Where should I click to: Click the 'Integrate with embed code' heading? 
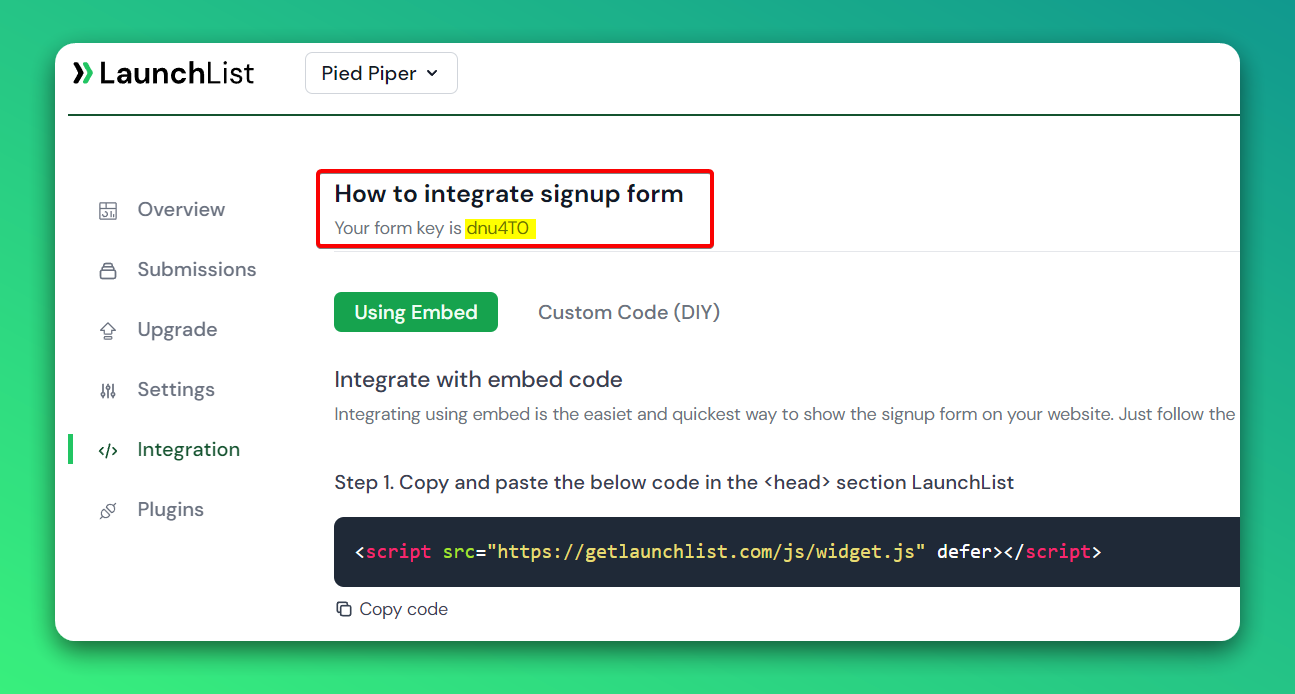[478, 380]
